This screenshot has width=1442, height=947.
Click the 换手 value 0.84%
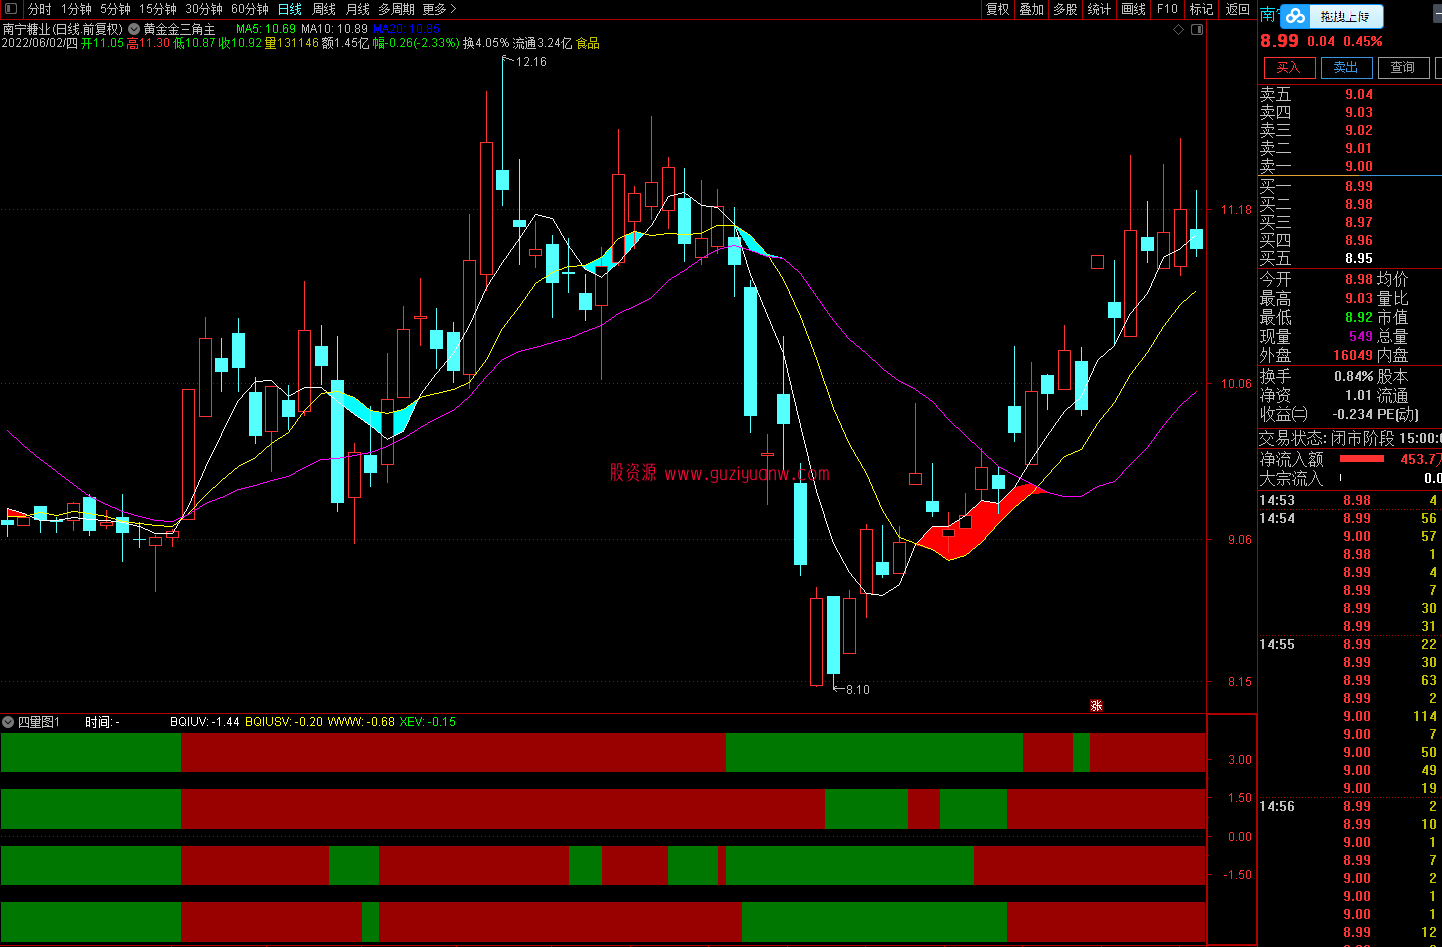click(1354, 377)
